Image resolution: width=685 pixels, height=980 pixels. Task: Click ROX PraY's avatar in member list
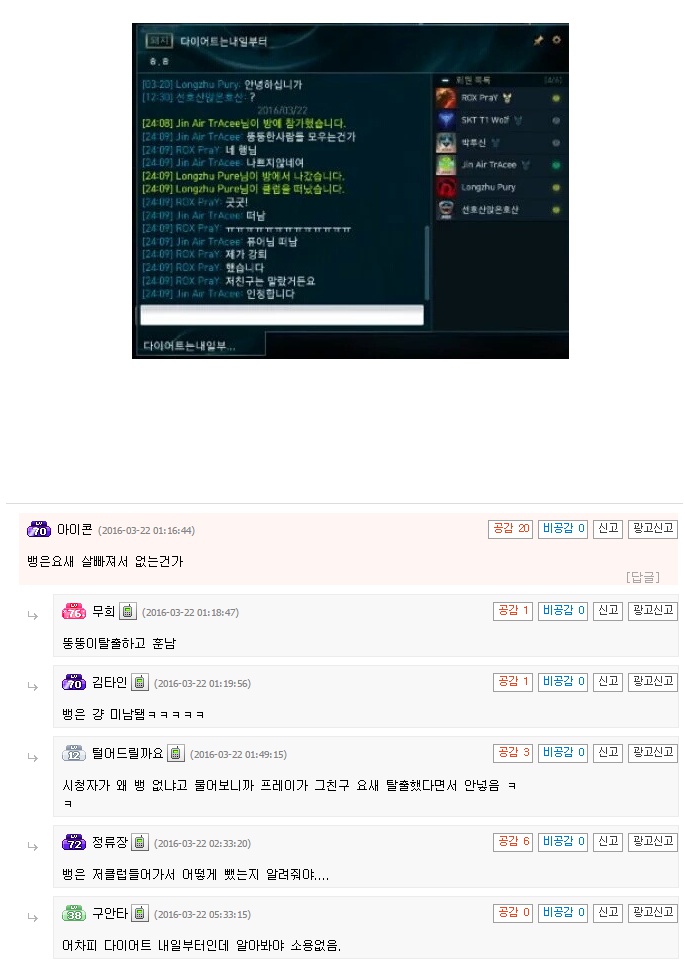(x=446, y=98)
